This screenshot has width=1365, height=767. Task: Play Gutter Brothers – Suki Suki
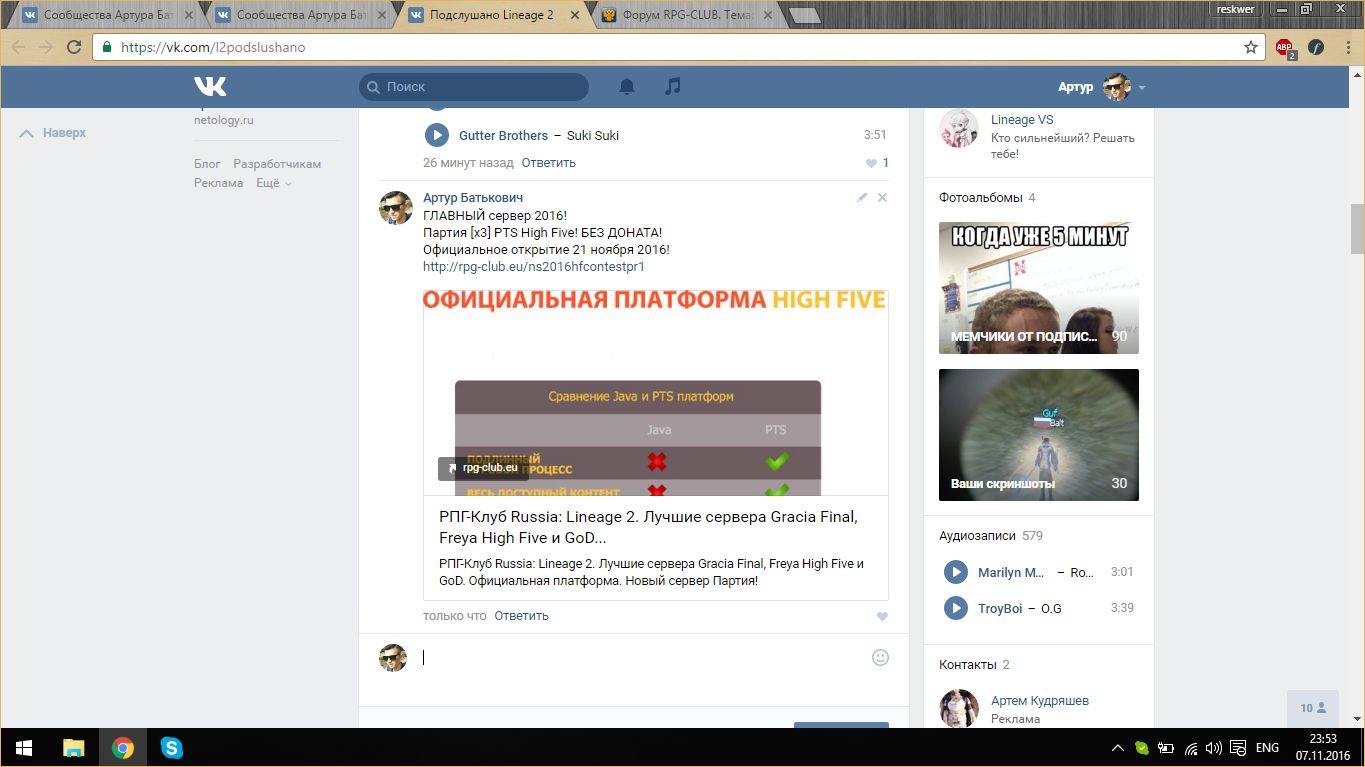[436, 135]
